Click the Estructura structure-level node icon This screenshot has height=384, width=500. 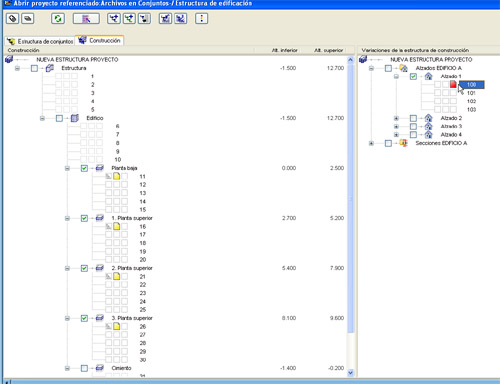[x=50, y=68]
